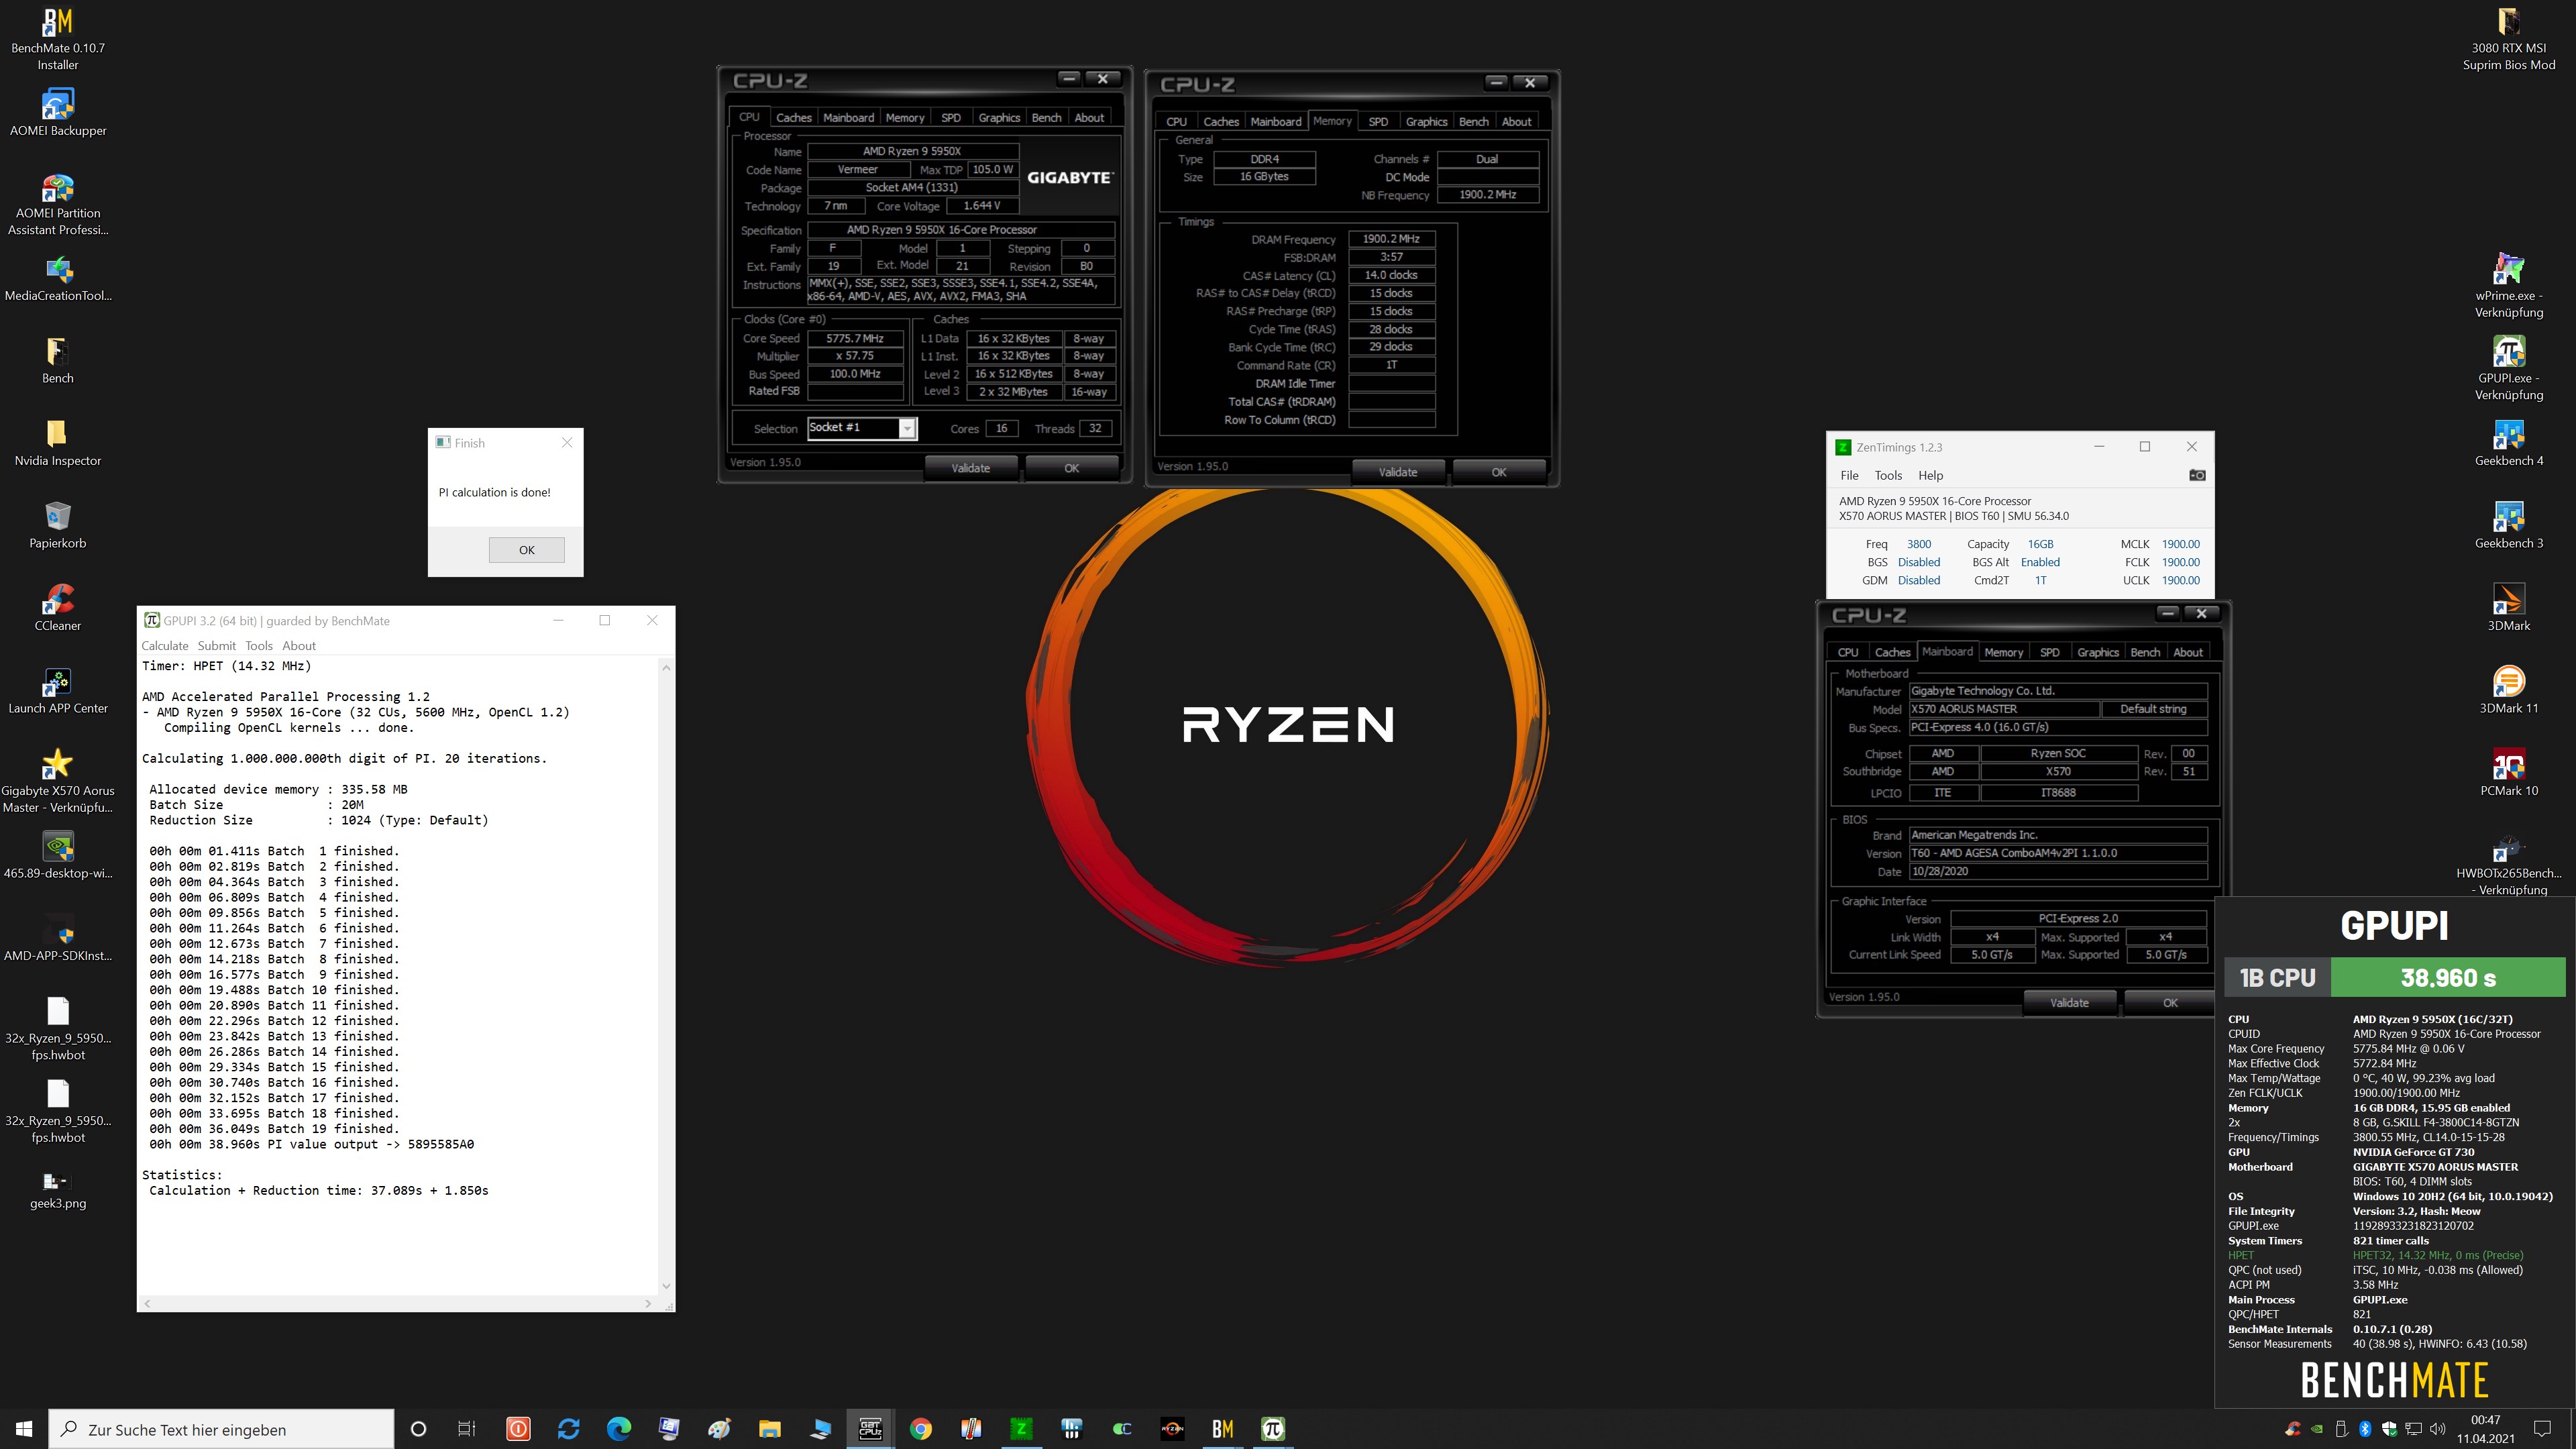Screen dimensions: 2576x1449
Task: Launch 3DMark desktop shortcut
Action: (x=2508, y=608)
